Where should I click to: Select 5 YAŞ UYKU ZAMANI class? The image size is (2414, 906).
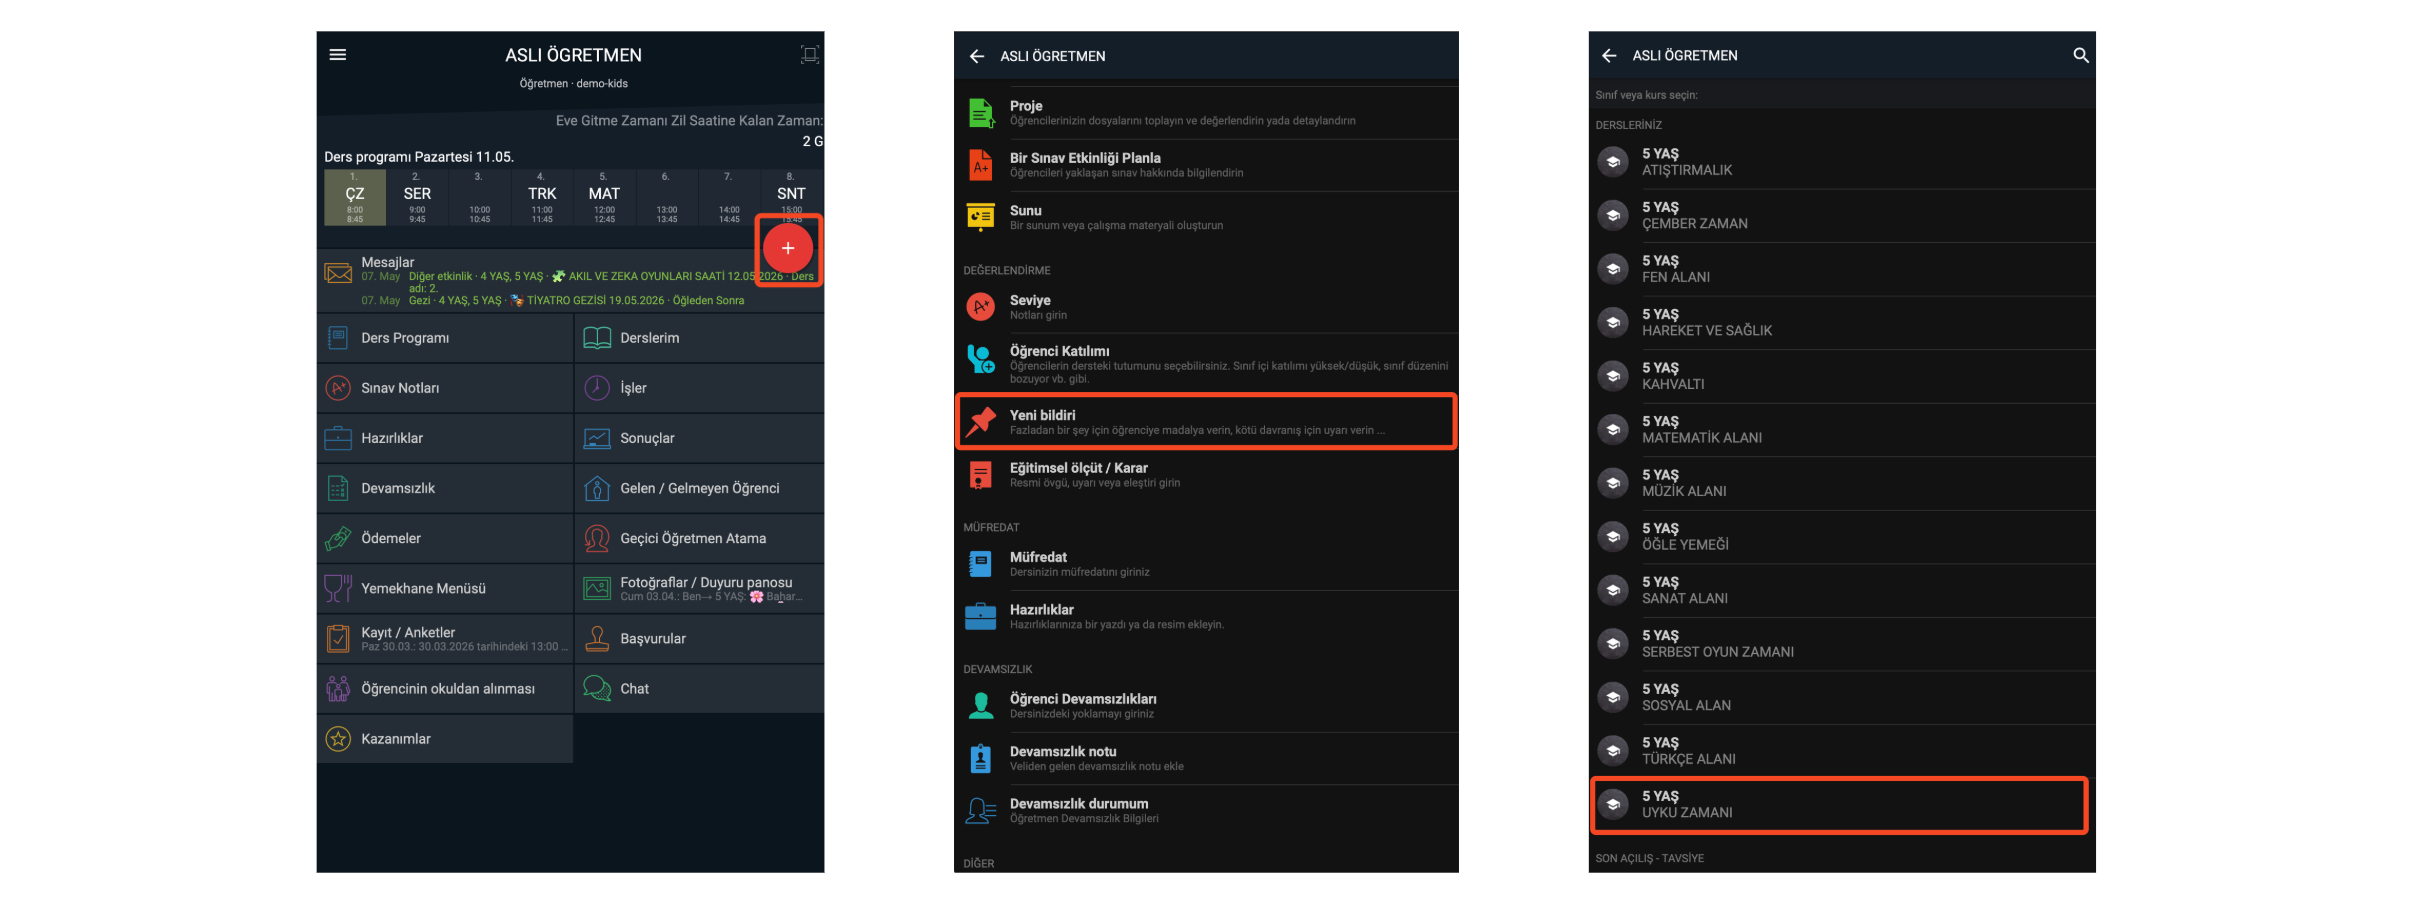pyautogui.click(x=1841, y=805)
